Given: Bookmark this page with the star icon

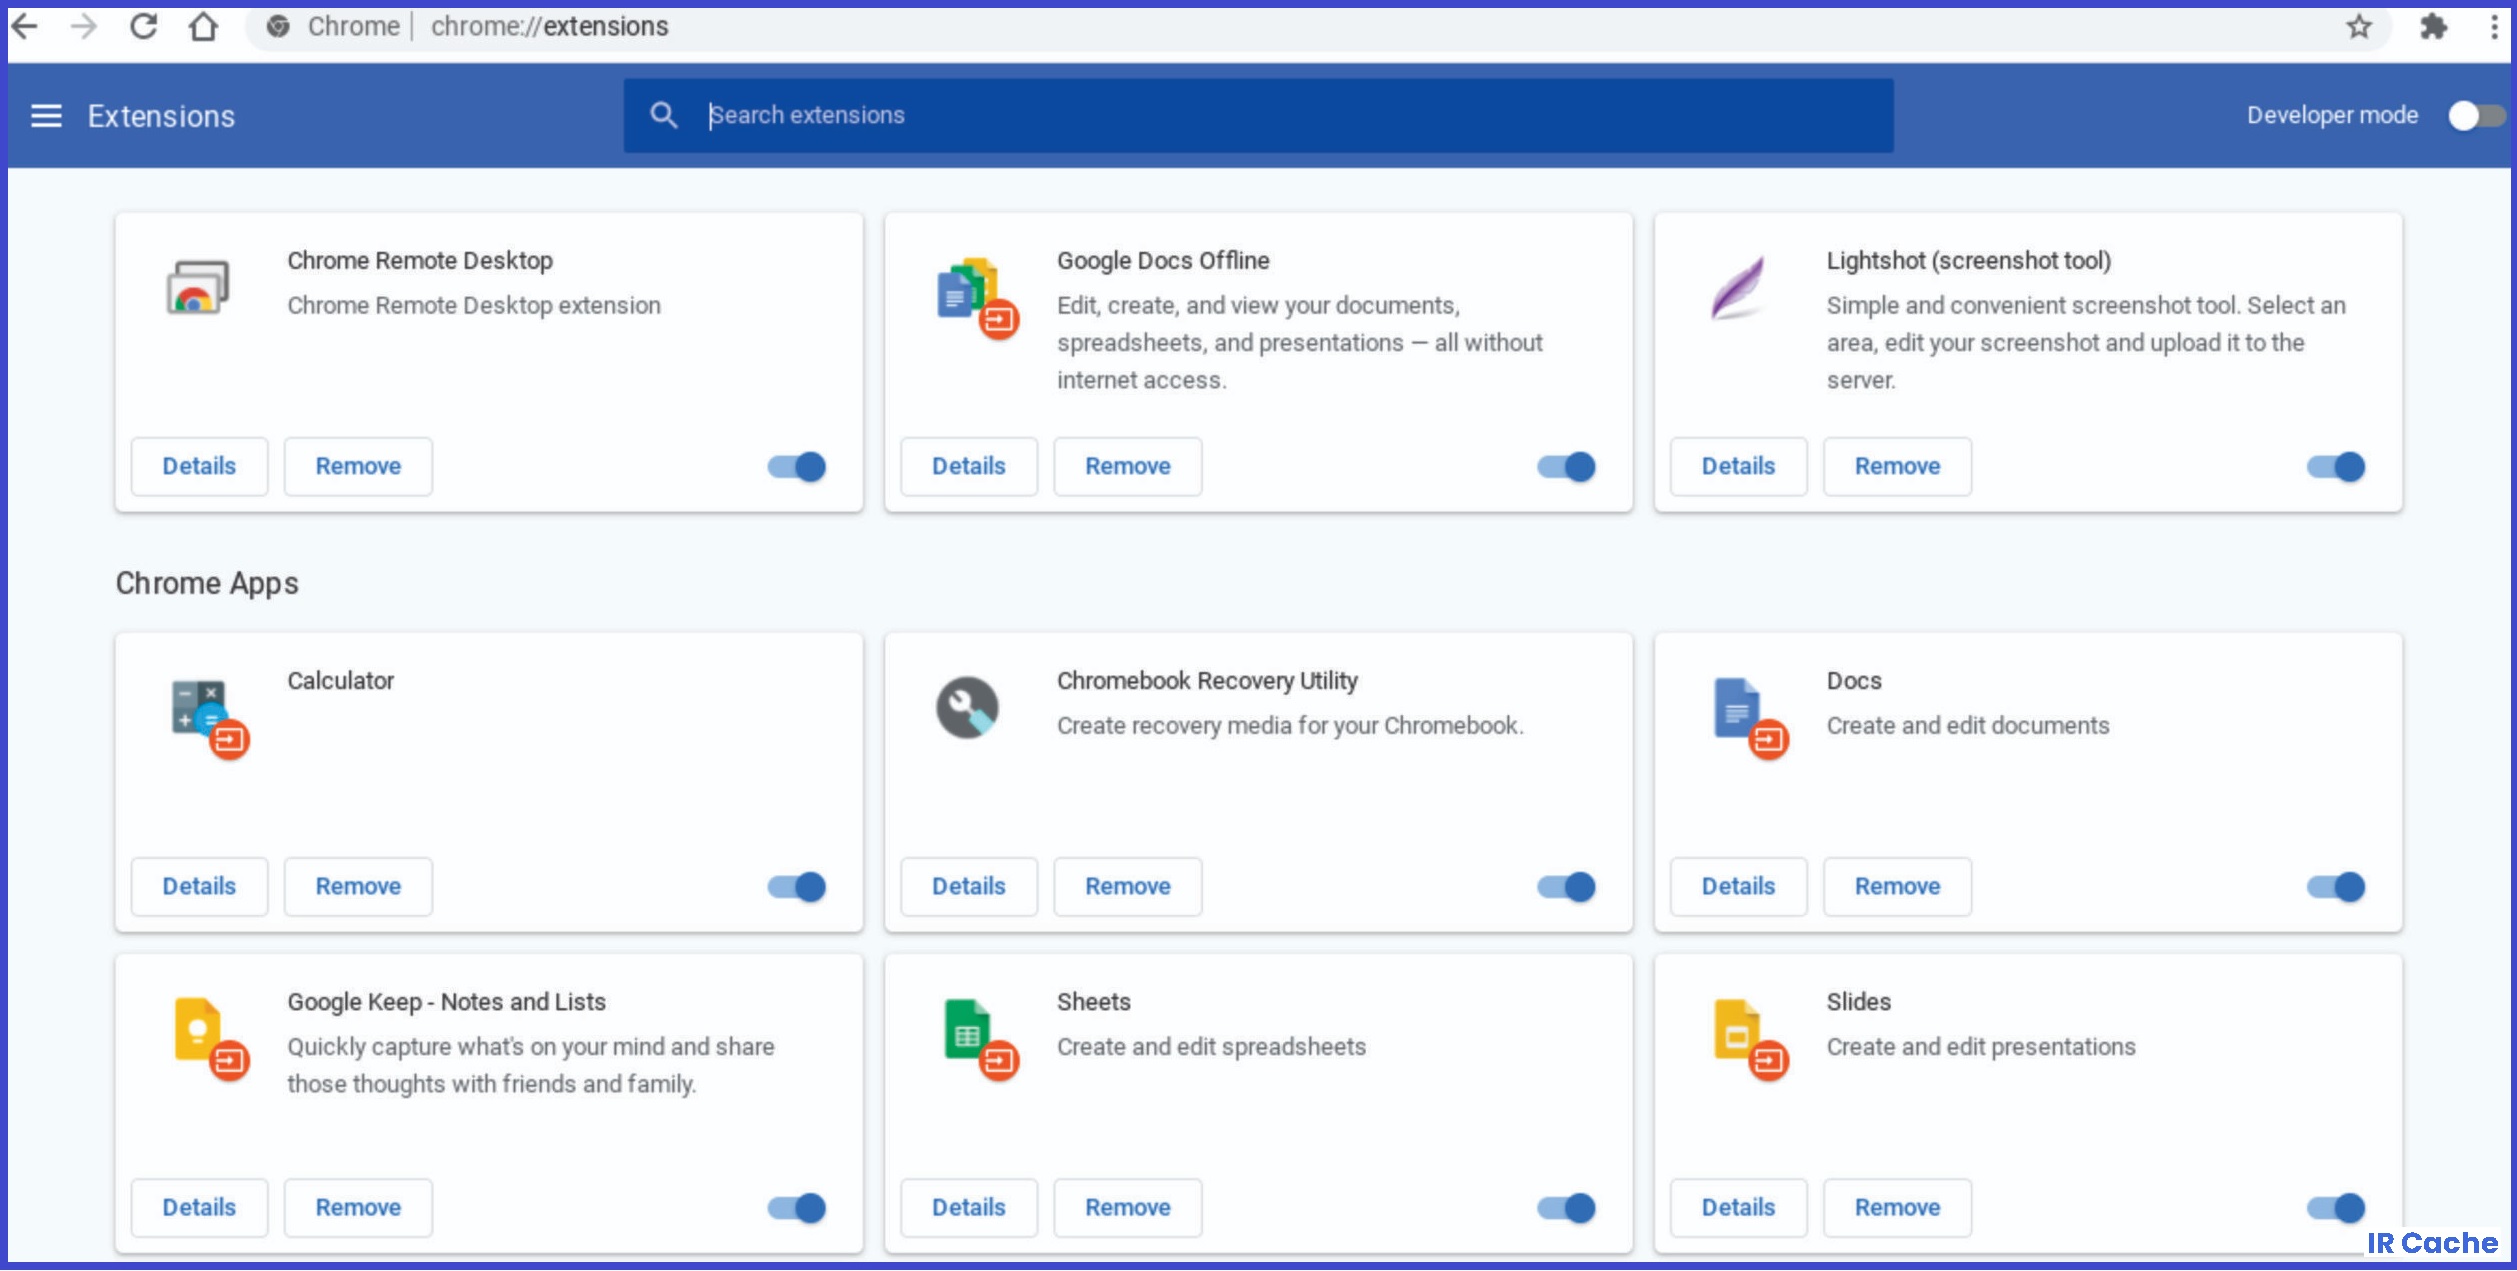Looking at the screenshot, I should [x=2359, y=27].
